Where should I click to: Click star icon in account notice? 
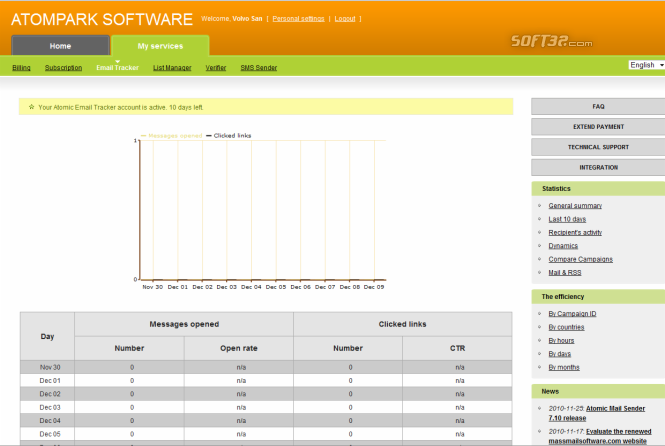[x=31, y=107]
